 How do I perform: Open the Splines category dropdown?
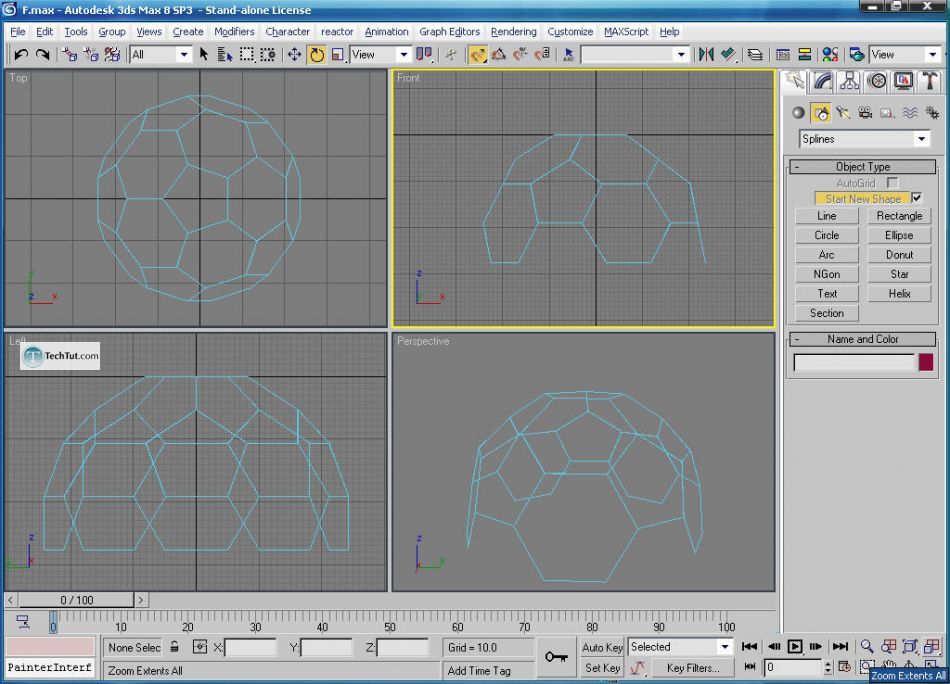click(x=864, y=139)
